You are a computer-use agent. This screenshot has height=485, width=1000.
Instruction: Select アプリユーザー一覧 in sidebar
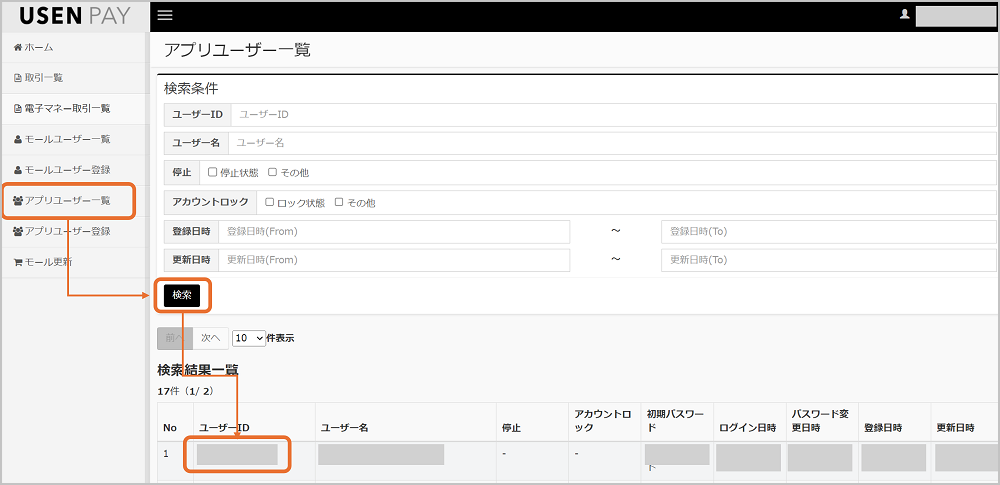pyautogui.click(x=66, y=201)
